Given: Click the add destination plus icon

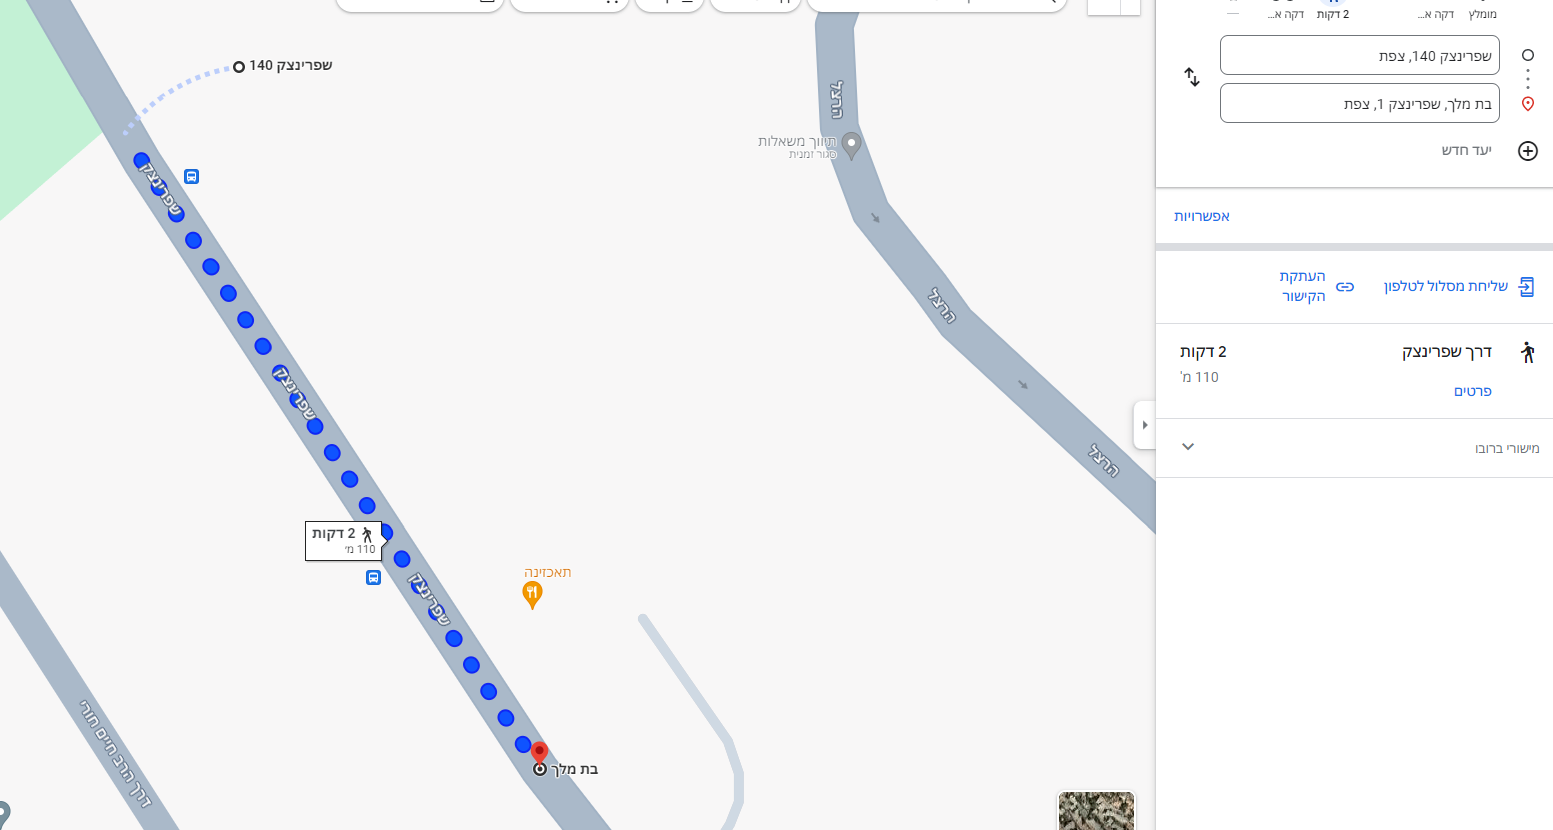Looking at the screenshot, I should [x=1528, y=151].
